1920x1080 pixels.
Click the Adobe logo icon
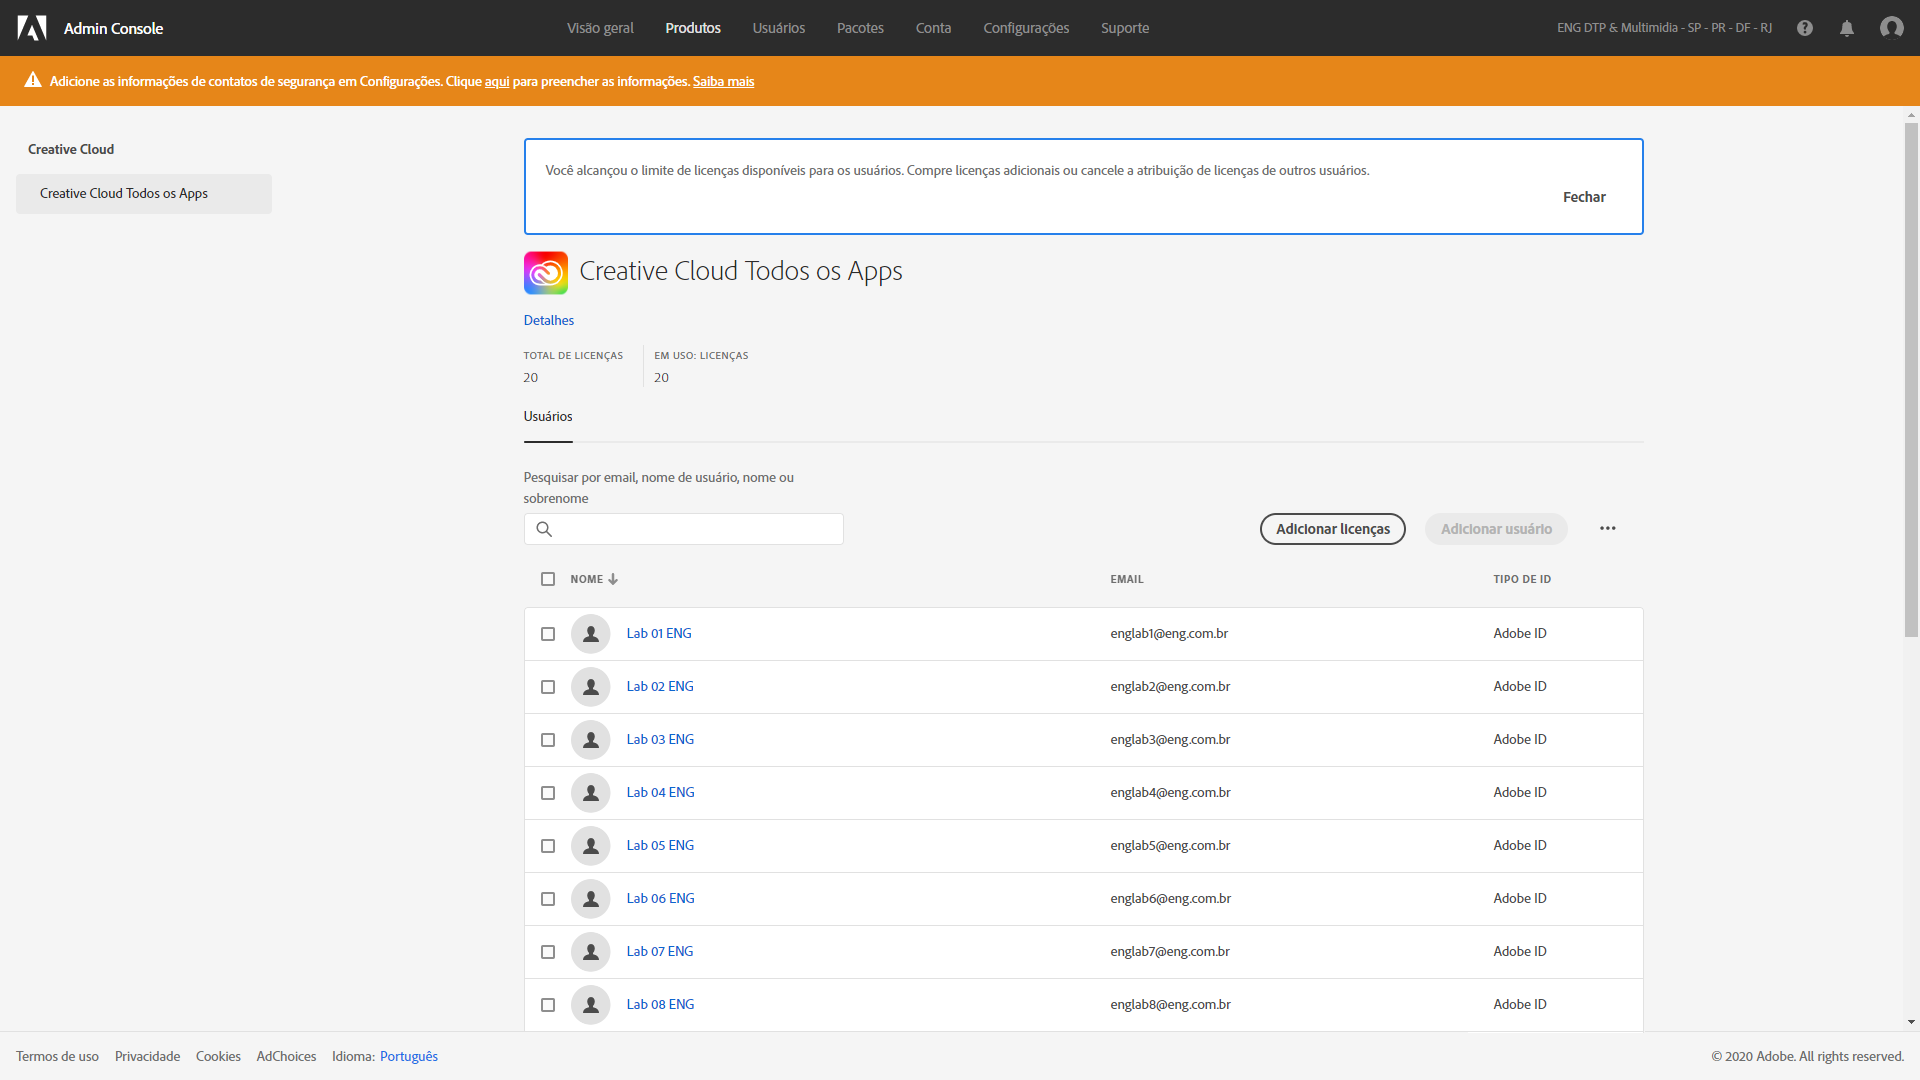pos(32,28)
